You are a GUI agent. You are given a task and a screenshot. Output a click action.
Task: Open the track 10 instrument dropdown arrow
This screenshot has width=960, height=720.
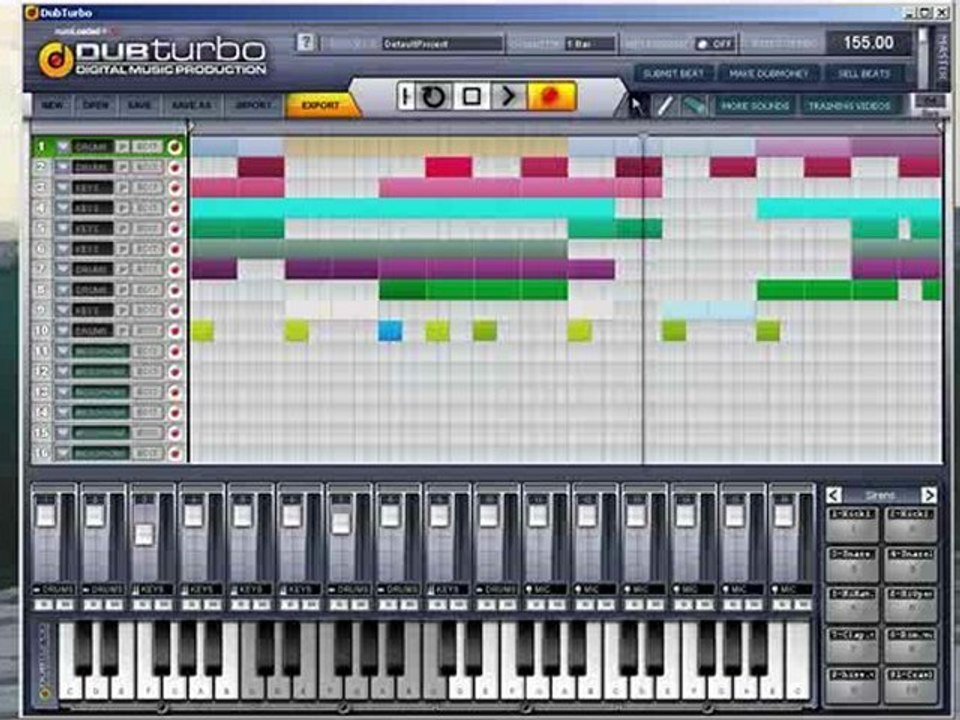[x=62, y=331]
